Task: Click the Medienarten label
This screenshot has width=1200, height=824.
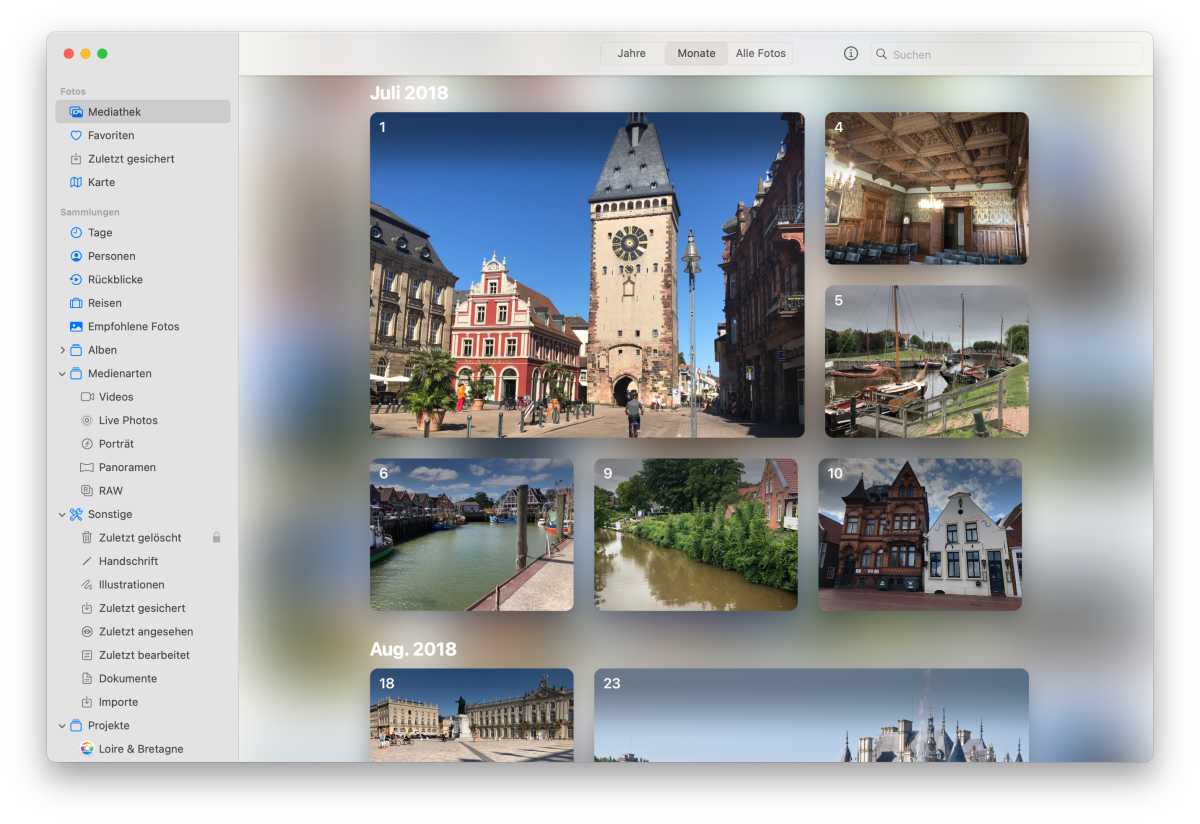Action: (x=120, y=374)
